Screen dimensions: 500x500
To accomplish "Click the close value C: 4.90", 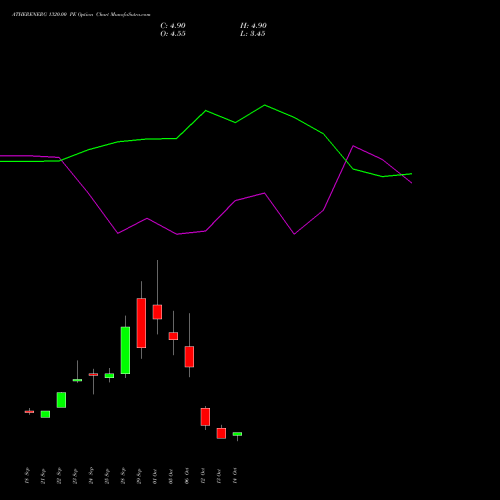I will 173,26.
